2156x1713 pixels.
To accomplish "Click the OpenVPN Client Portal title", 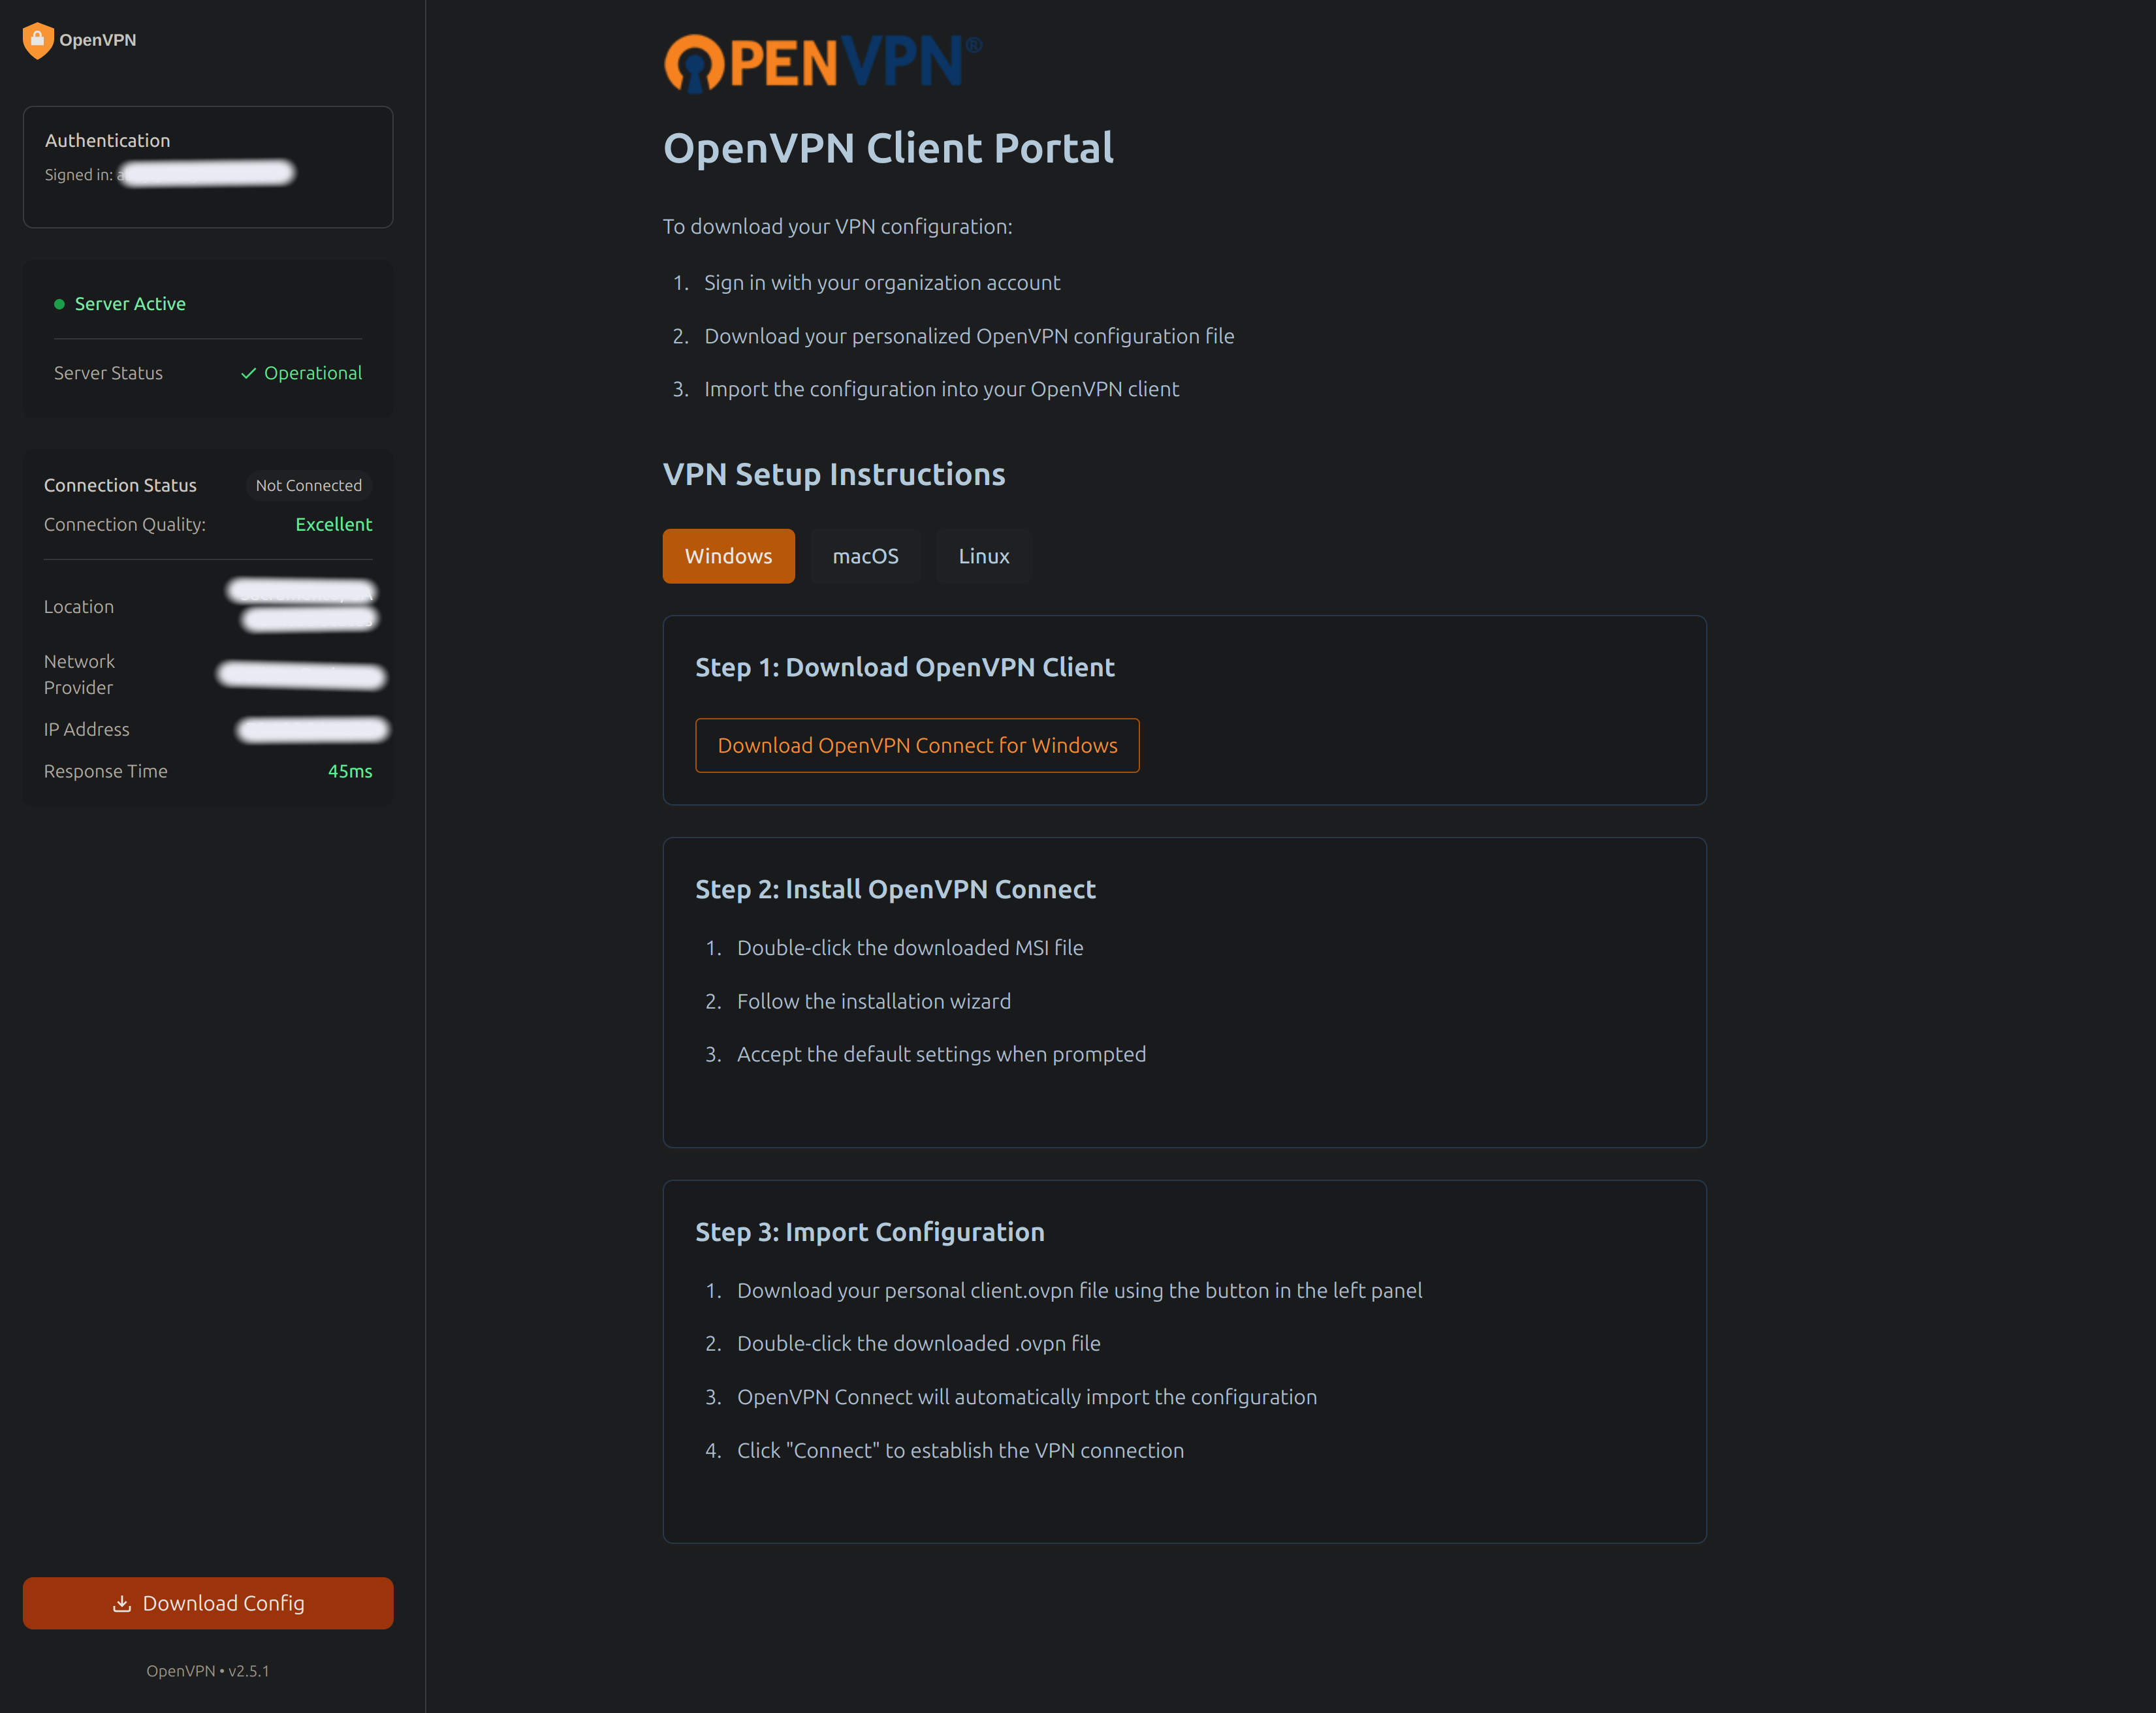I will click(888, 148).
